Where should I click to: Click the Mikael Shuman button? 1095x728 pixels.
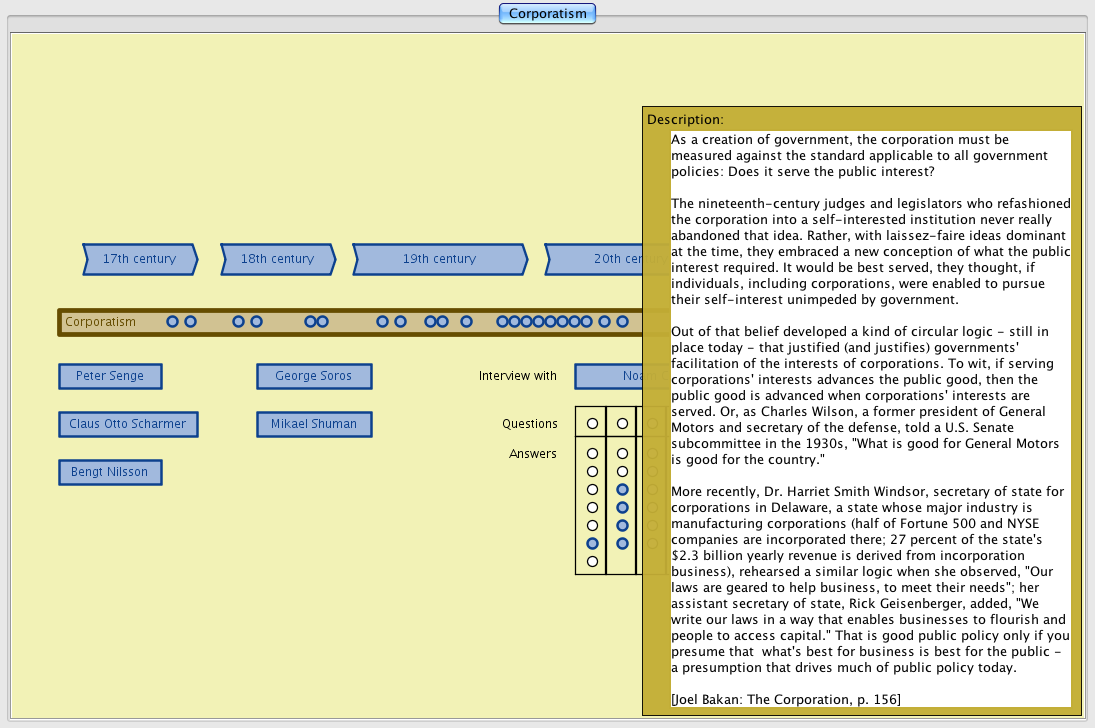(314, 424)
